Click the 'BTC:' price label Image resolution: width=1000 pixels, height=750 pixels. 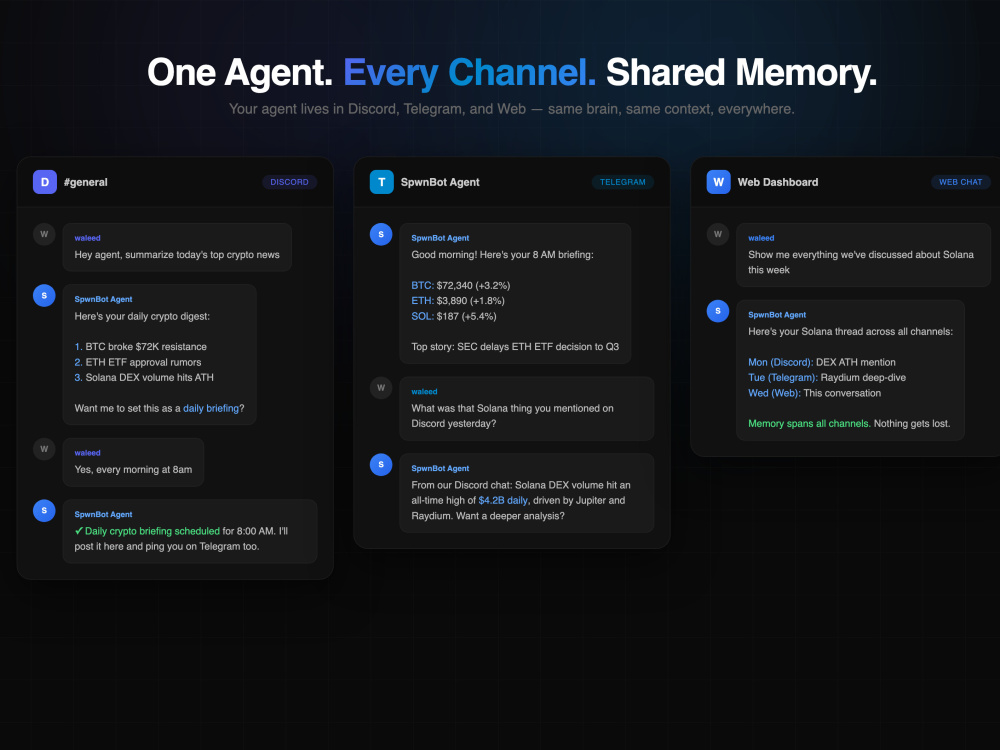(422, 285)
